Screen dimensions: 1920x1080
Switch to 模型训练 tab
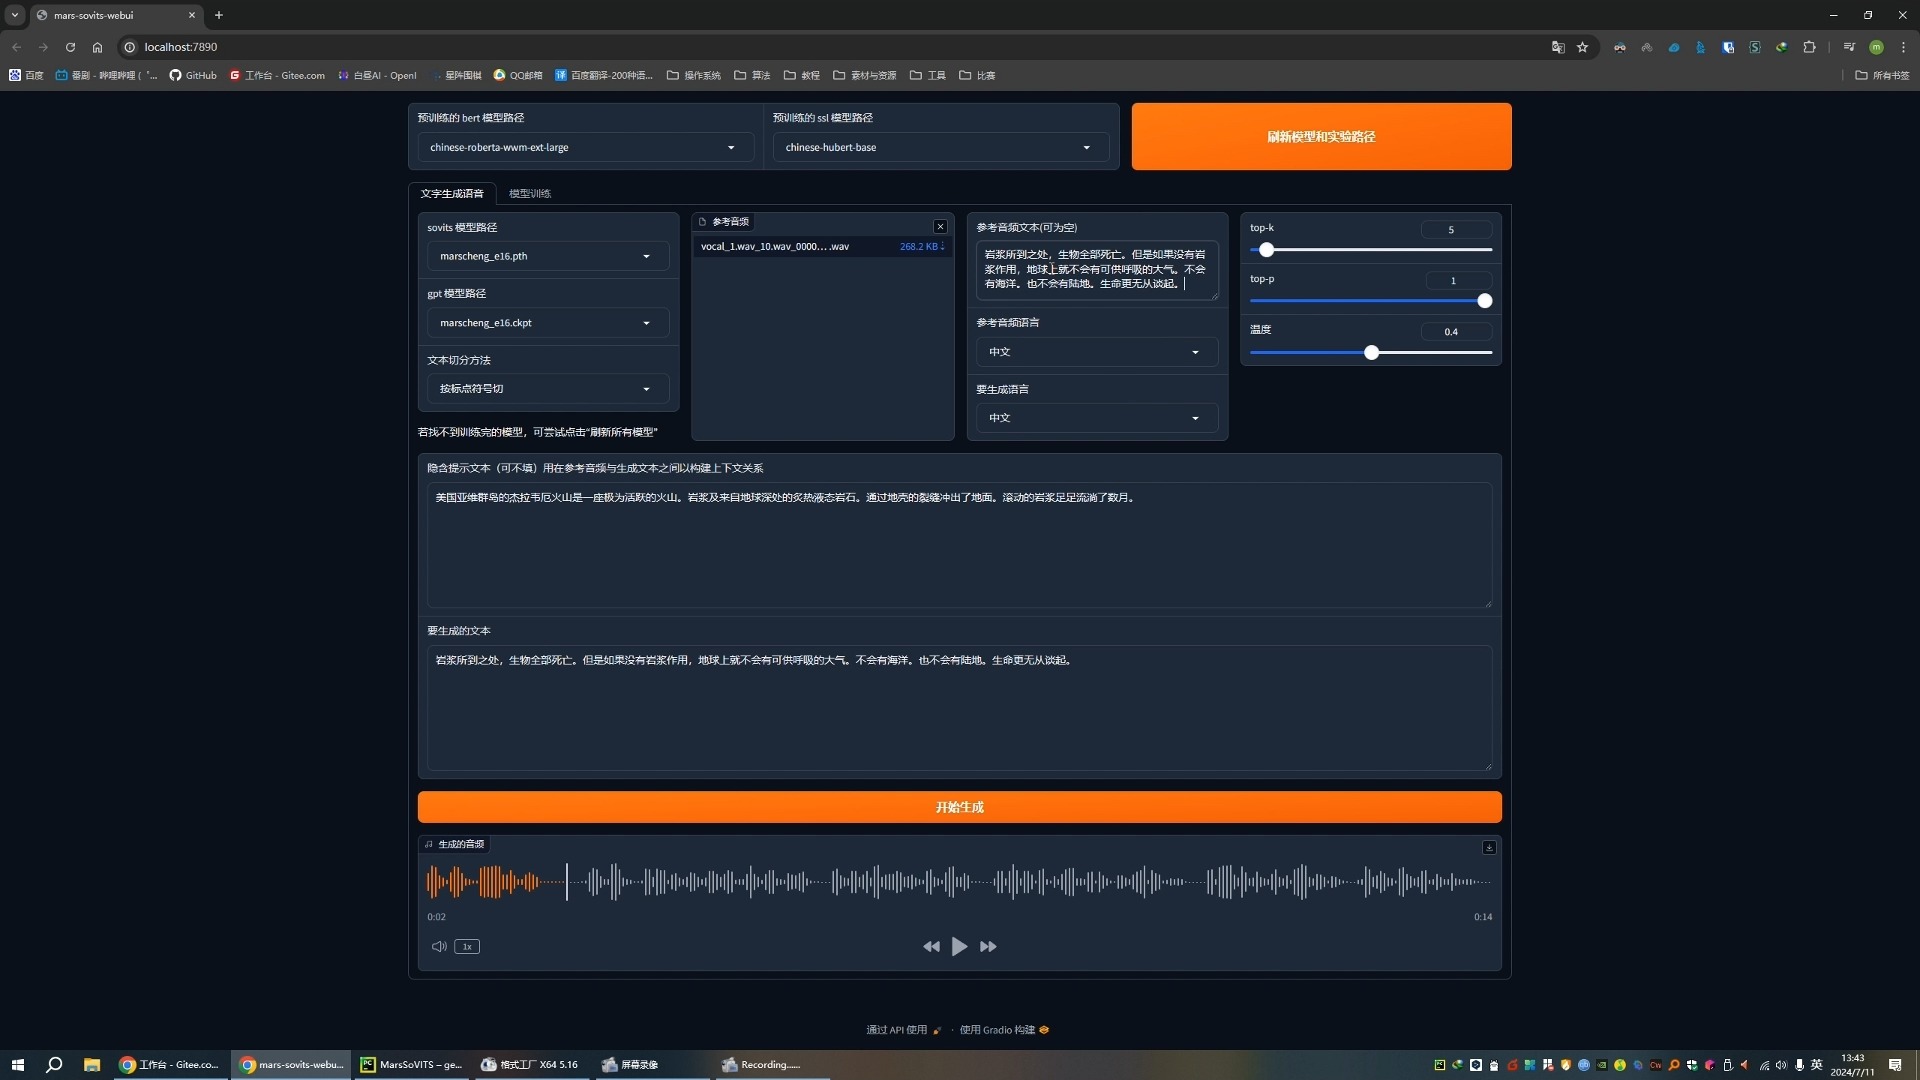[530, 193]
